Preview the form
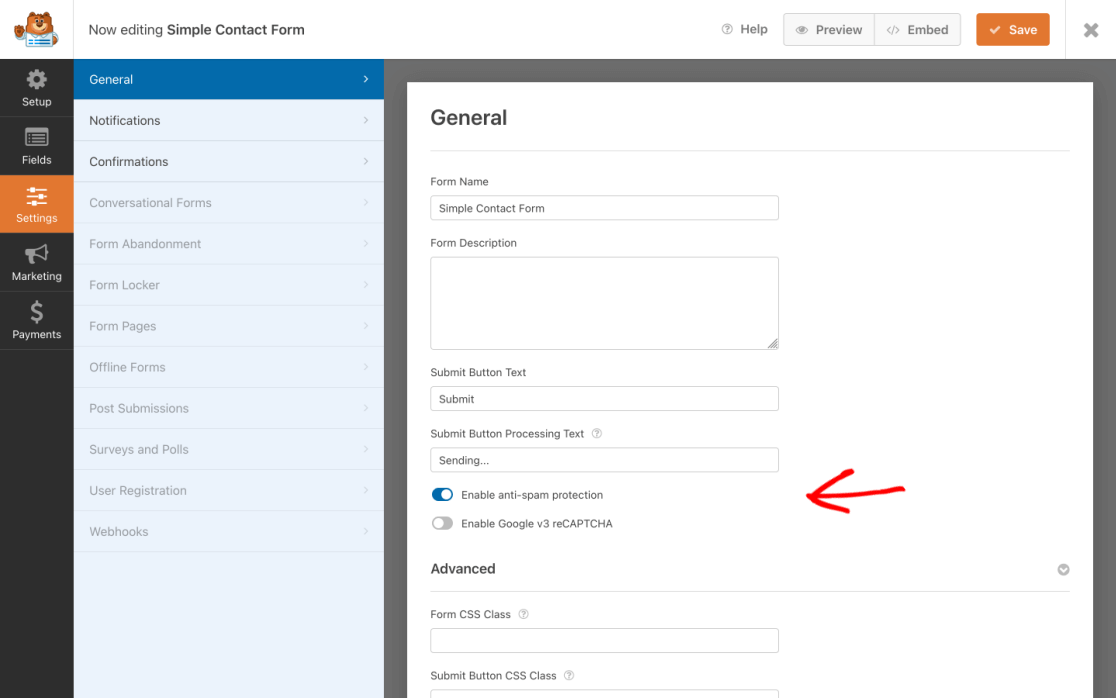 pos(828,29)
